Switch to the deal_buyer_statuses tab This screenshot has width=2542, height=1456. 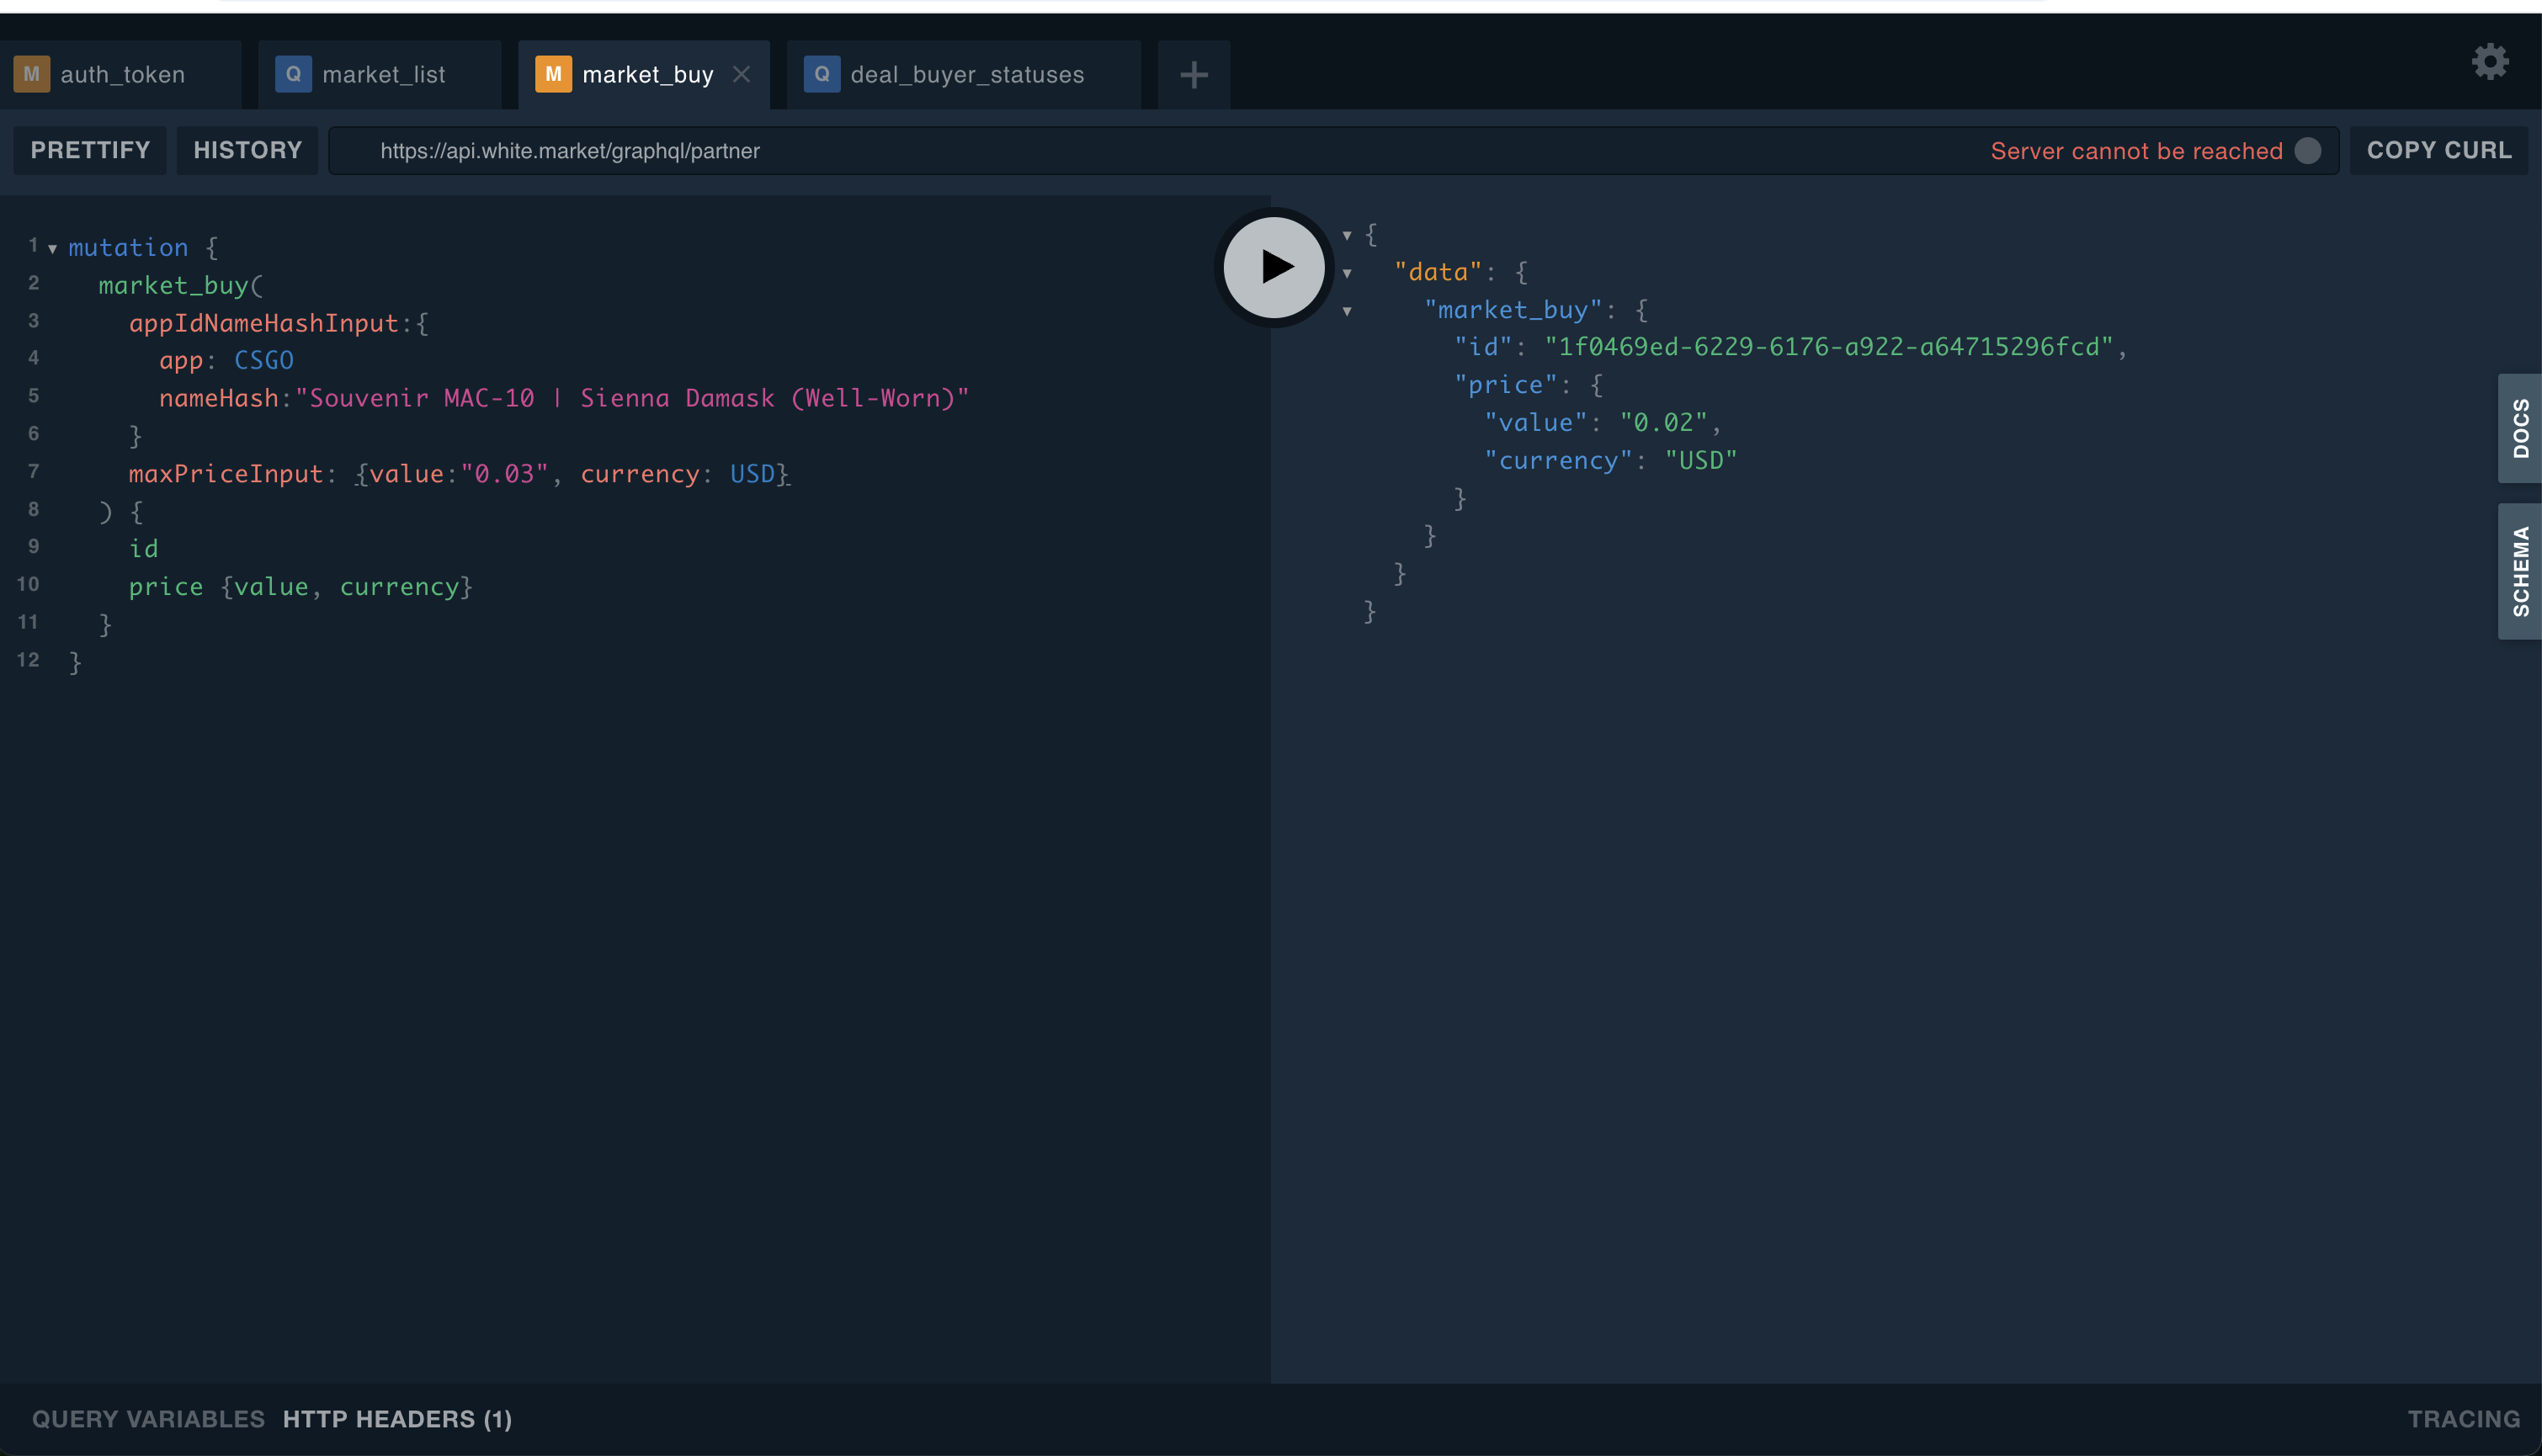[966, 75]
